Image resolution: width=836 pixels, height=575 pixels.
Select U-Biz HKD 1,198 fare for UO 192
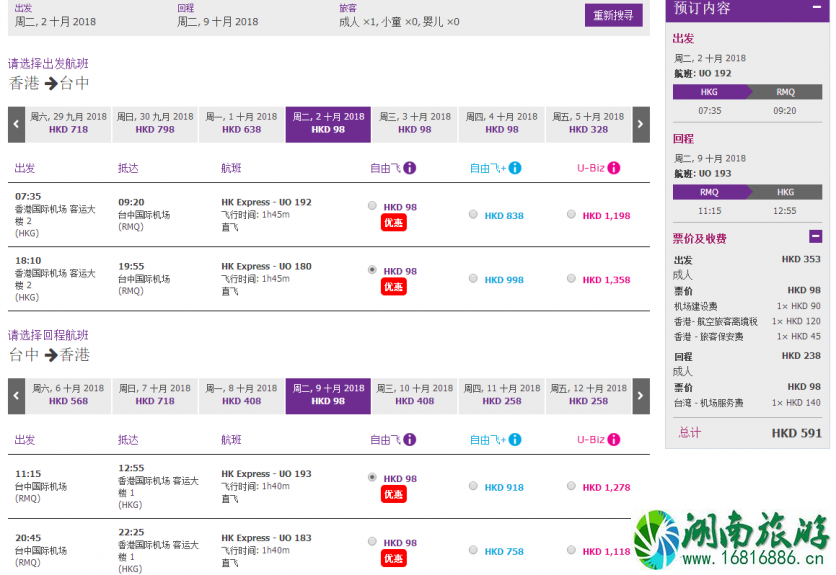[x=571, y=214]
